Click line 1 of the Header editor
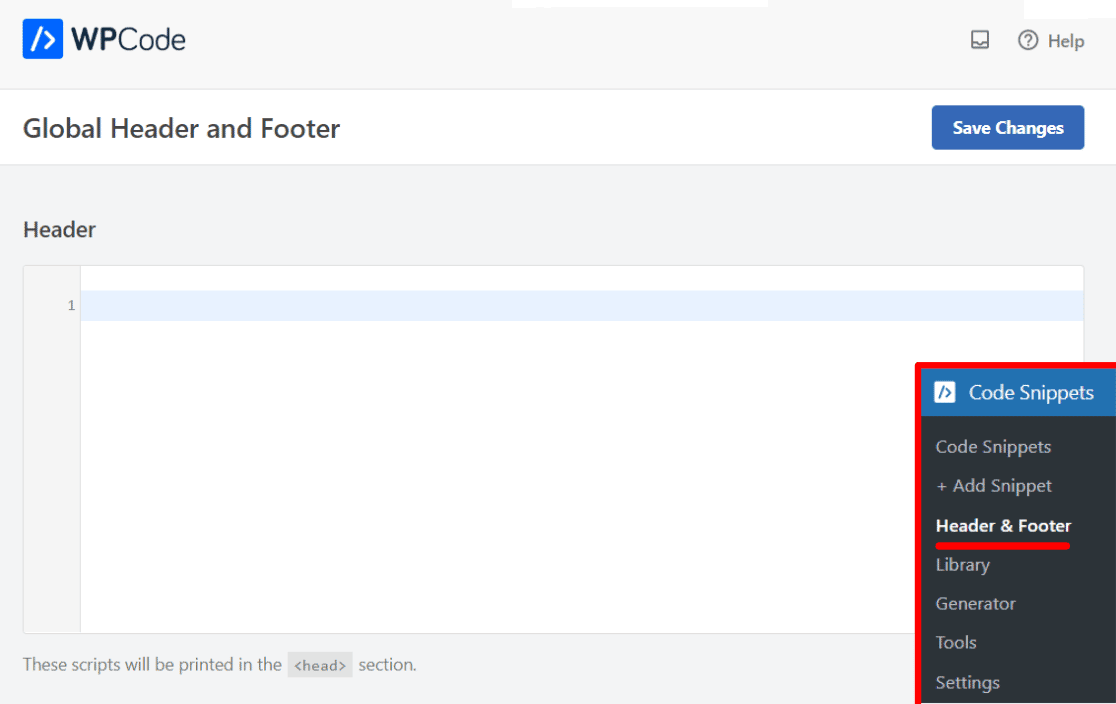Image resolution: width=1116 pixels, height=704 pixels. click(400, 305)
